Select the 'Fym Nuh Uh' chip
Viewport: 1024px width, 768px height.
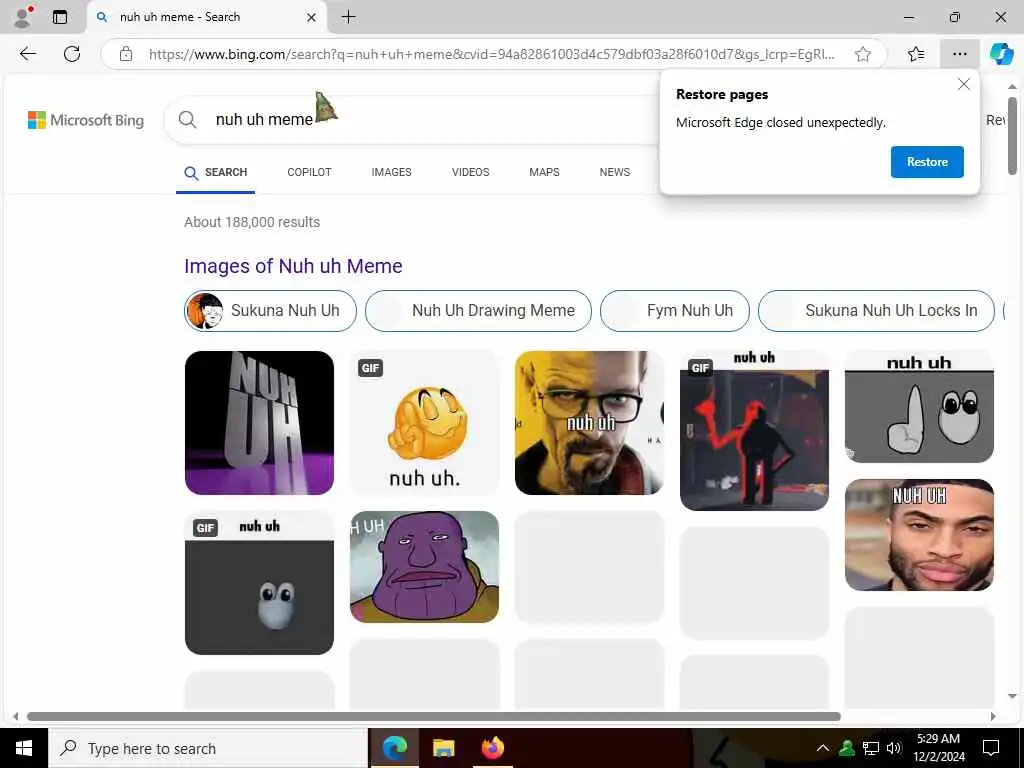point(675,311)
